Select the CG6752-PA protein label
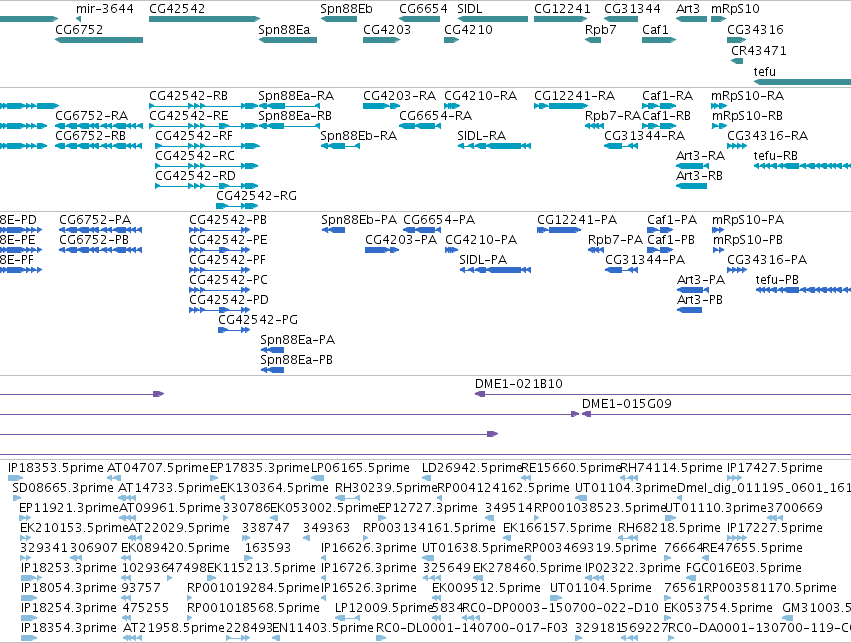 point(95,220)
